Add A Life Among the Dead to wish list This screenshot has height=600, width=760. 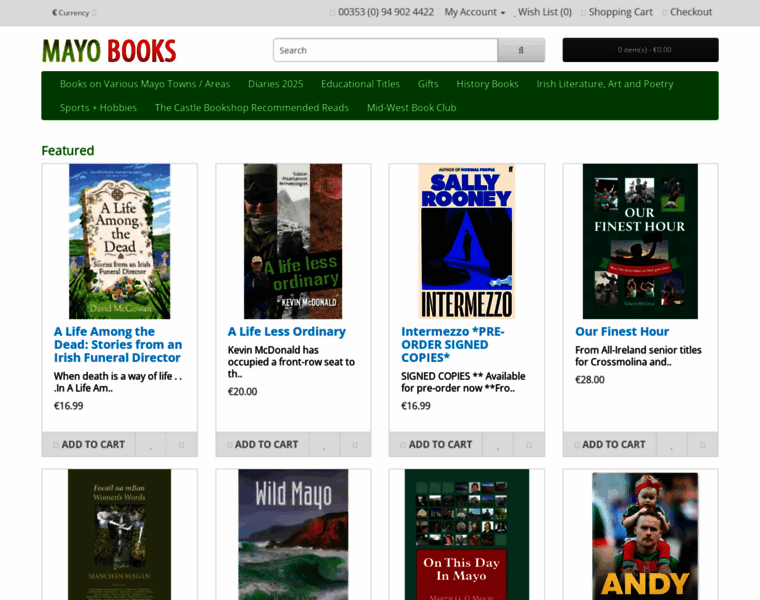pos(151,444)
